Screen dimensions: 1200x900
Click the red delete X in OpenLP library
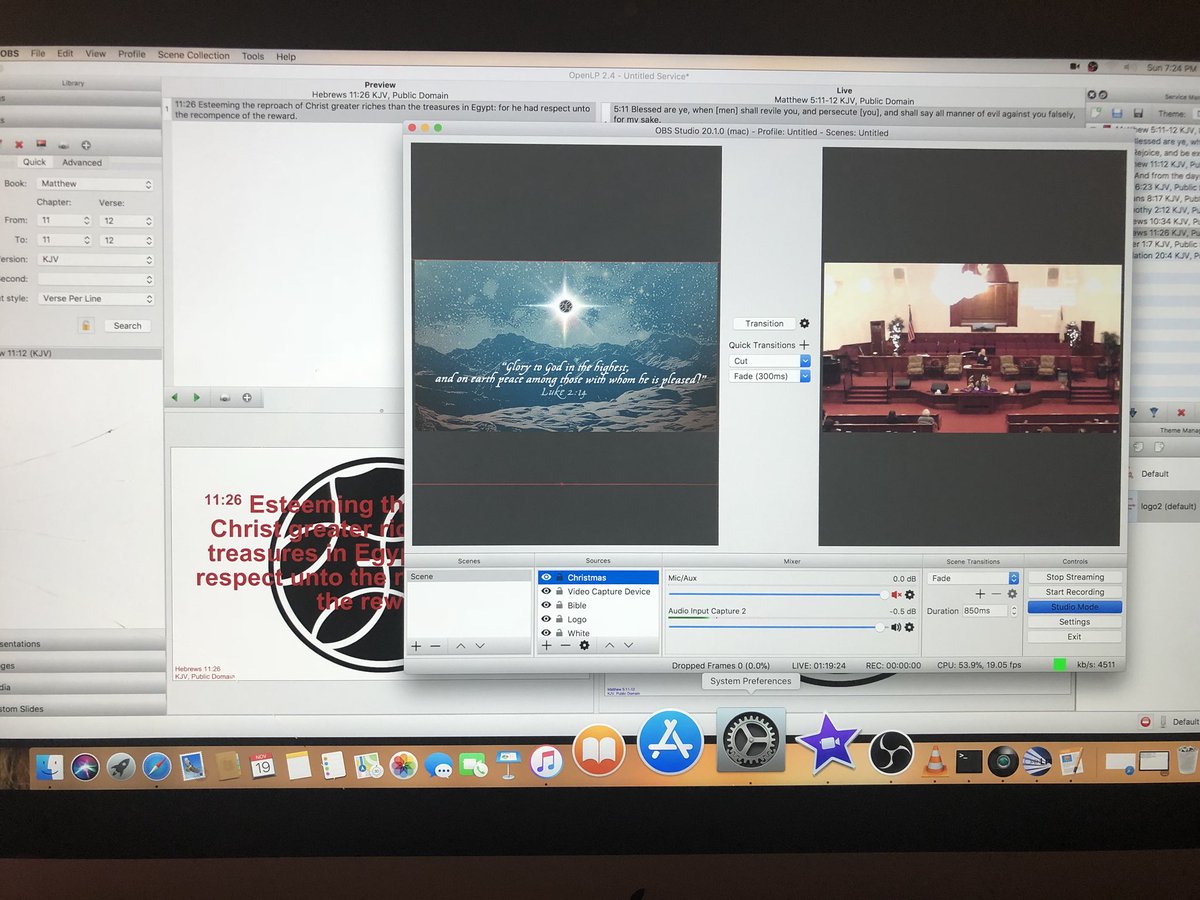[19, 145]
